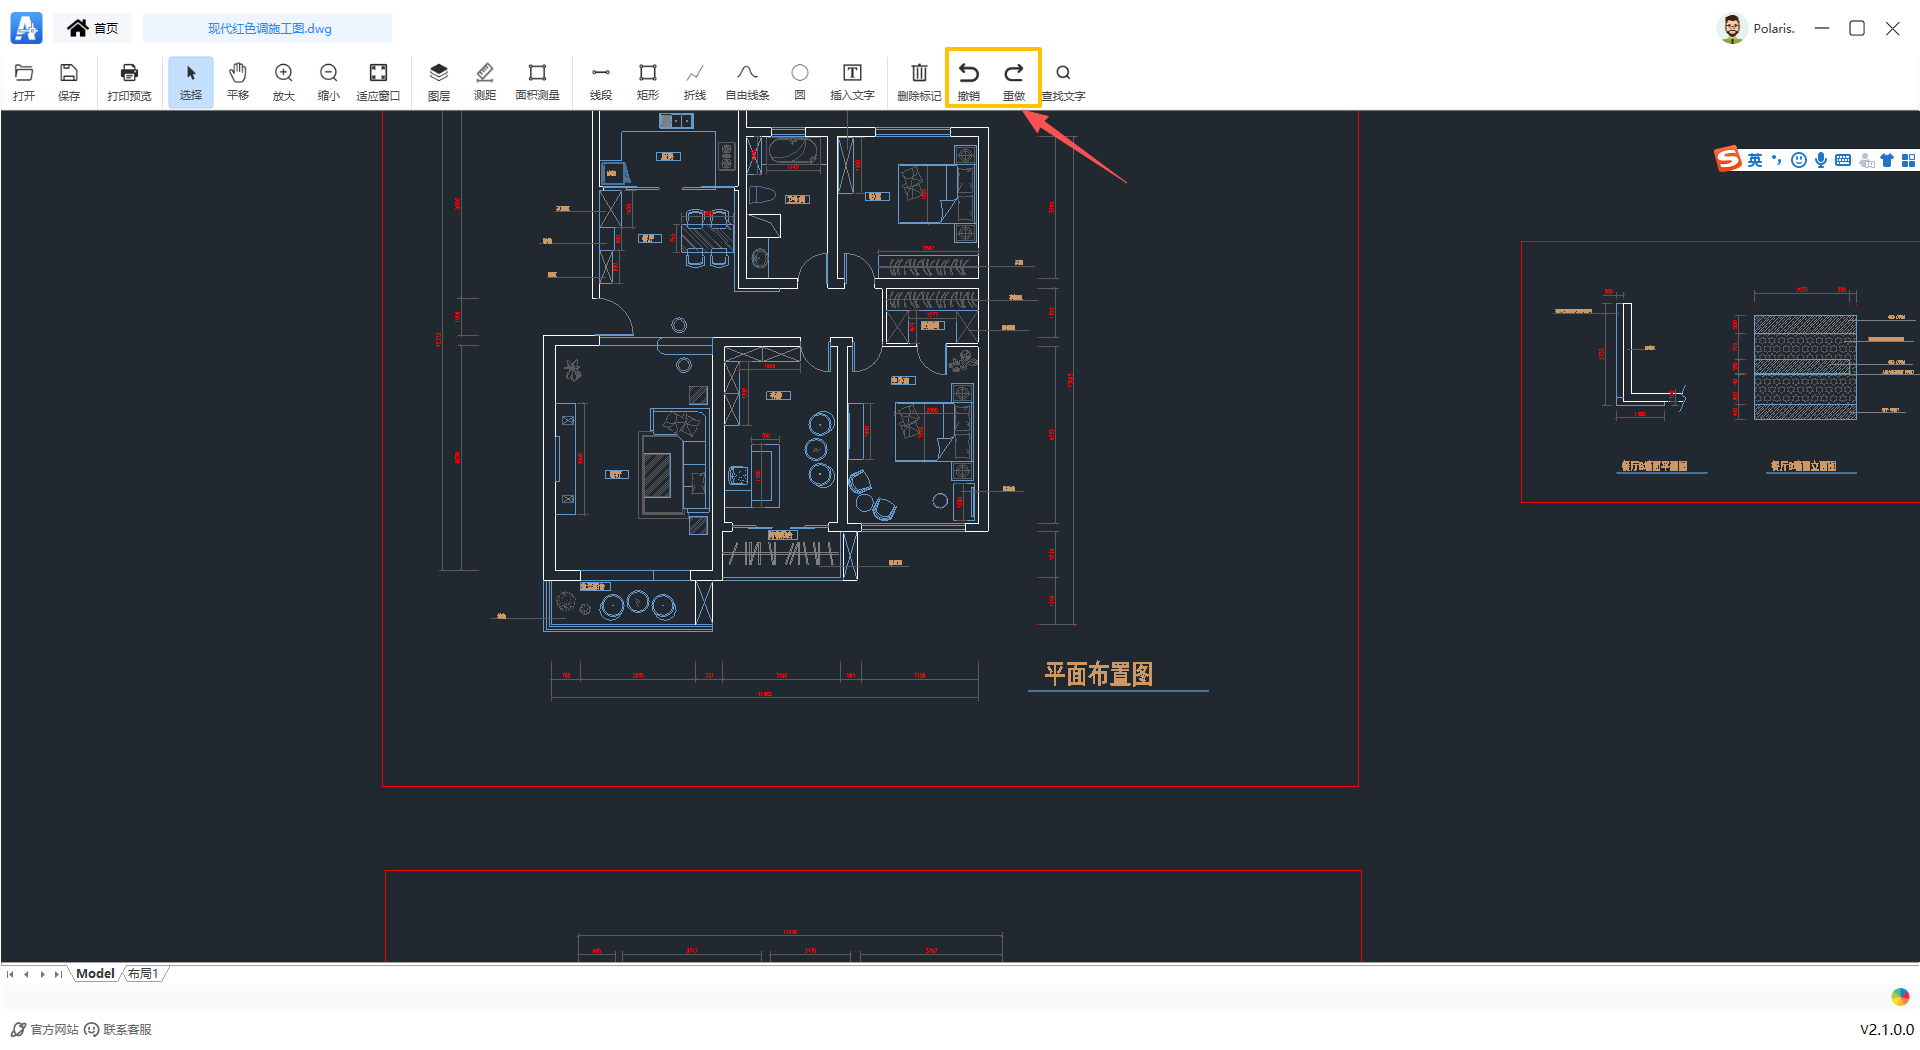
Task: Zoom in using the magnifier plus icon
Action: tap(284, 81)
